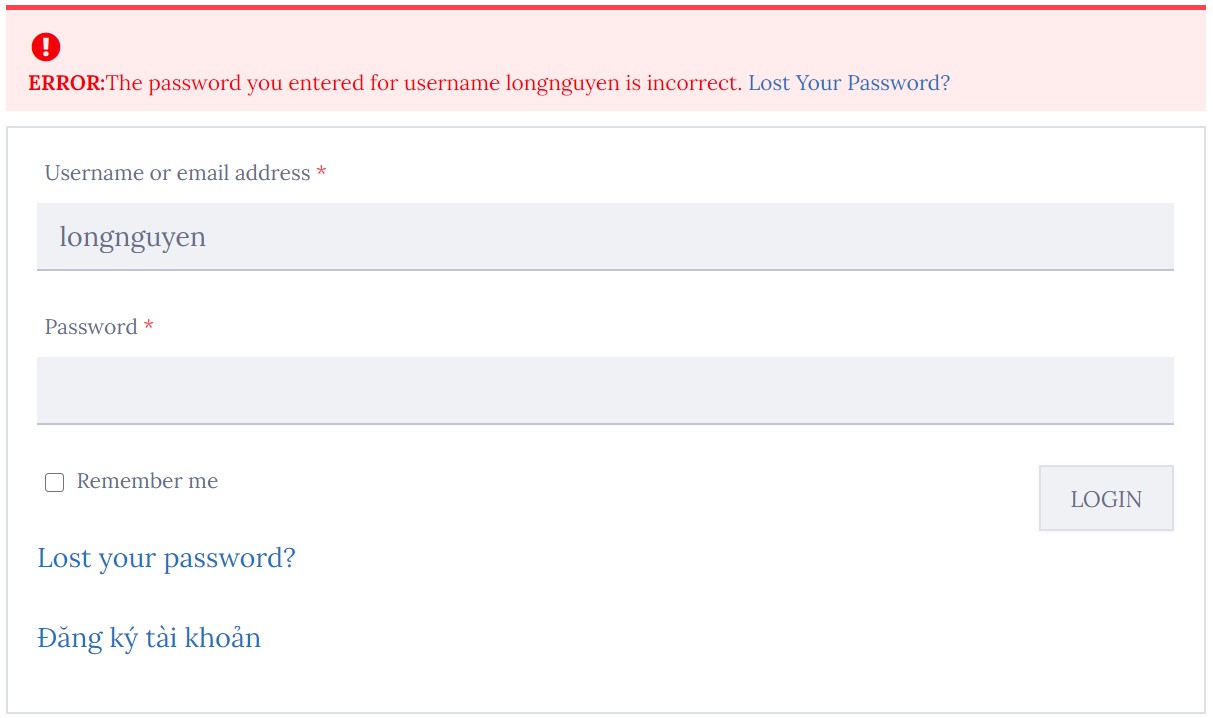Click the Username or email address label

177,173
